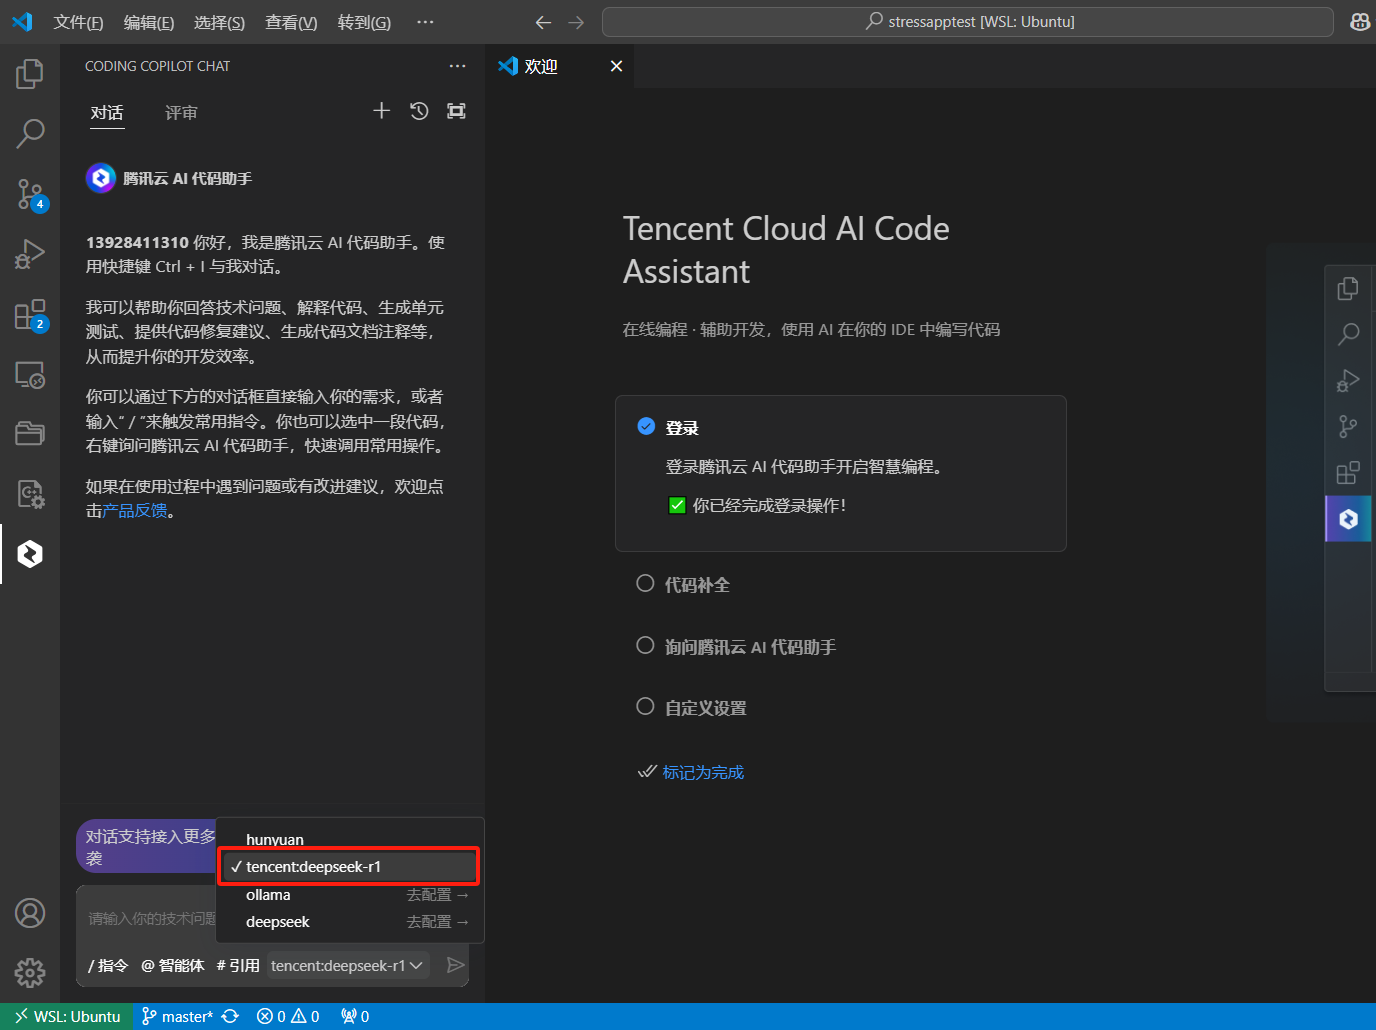Open Extensions view with badge 2
The width and height of the screenshot is (1376, 1030).
pos(30,315)
